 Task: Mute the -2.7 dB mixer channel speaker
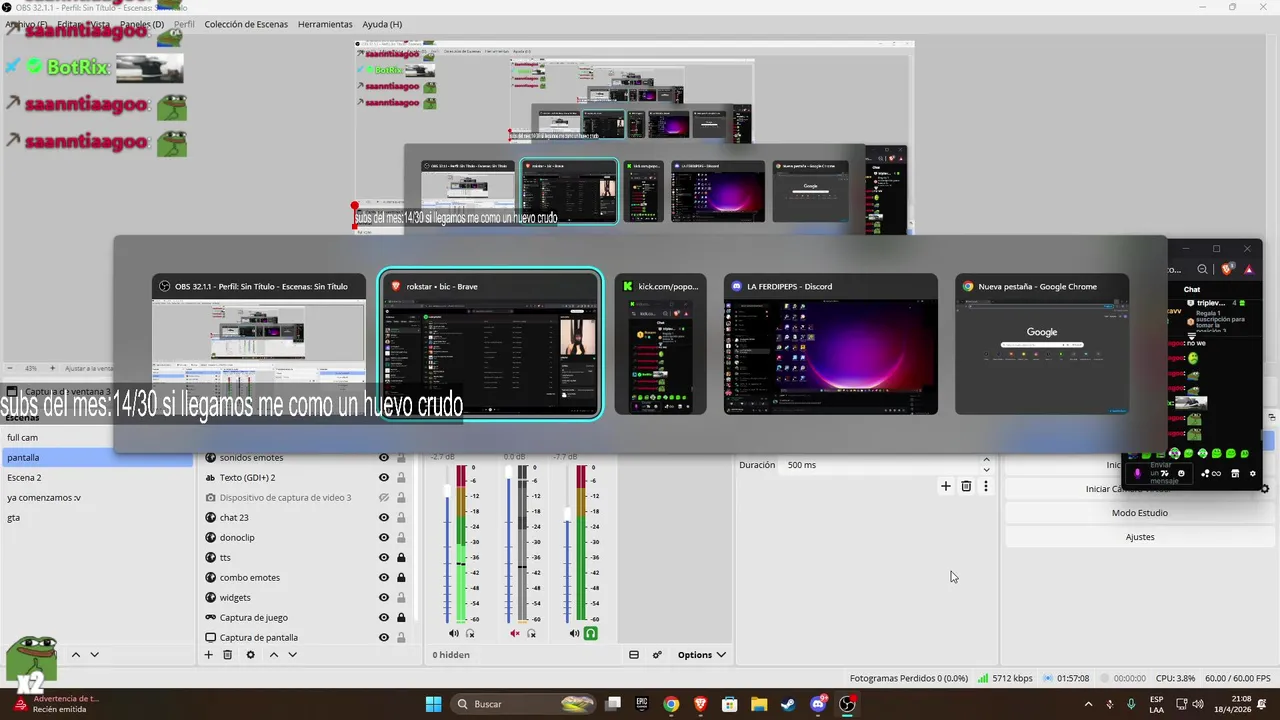[454, 633]
